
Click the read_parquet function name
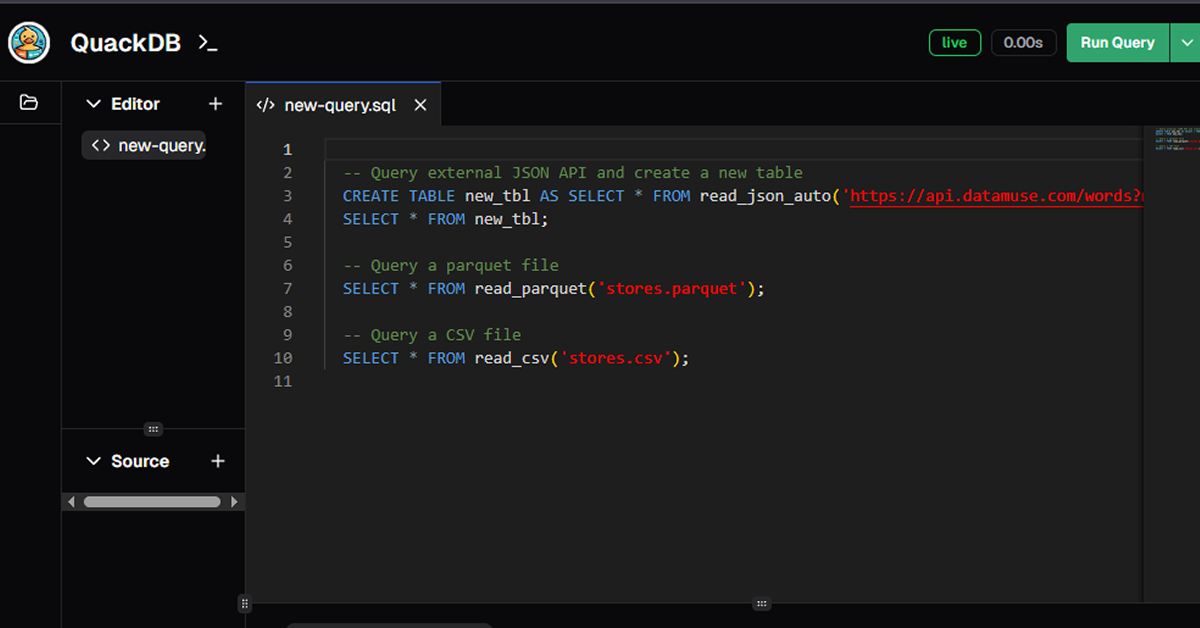click(x=530, y=289)
